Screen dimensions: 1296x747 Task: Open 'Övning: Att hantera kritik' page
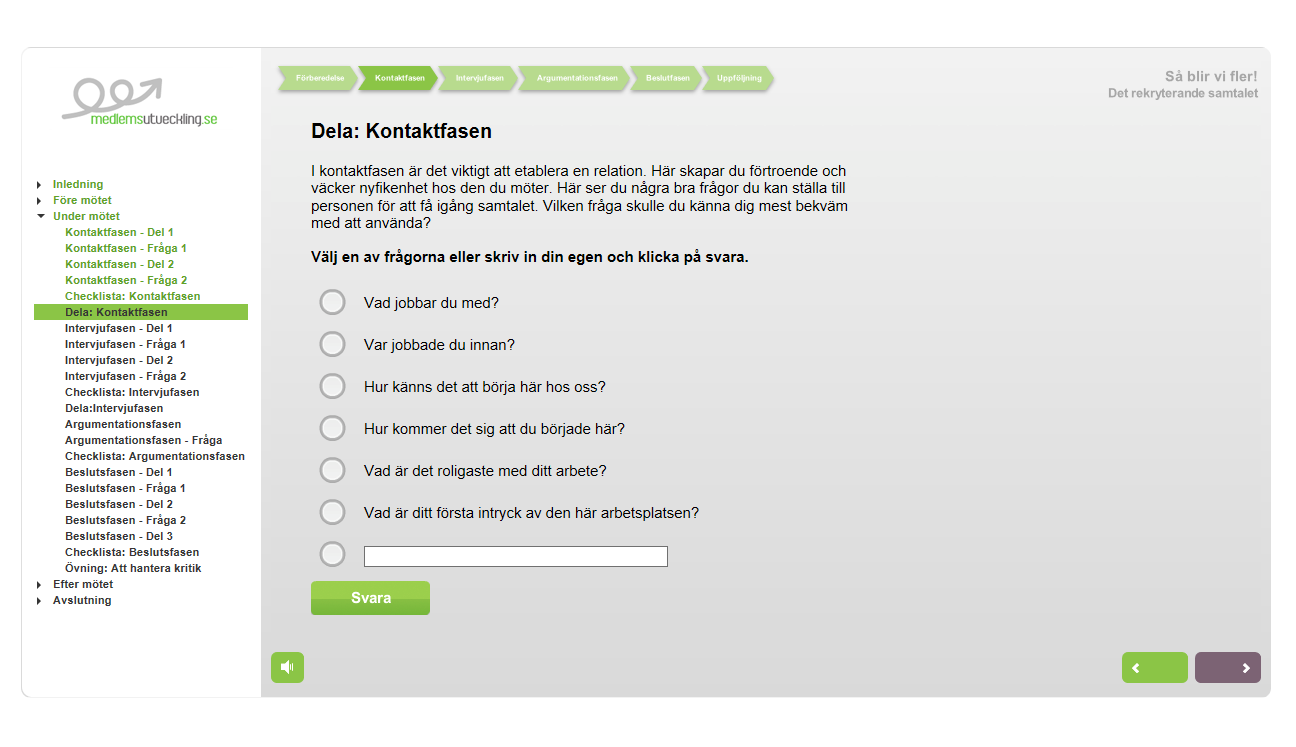(x=133, y=568)
